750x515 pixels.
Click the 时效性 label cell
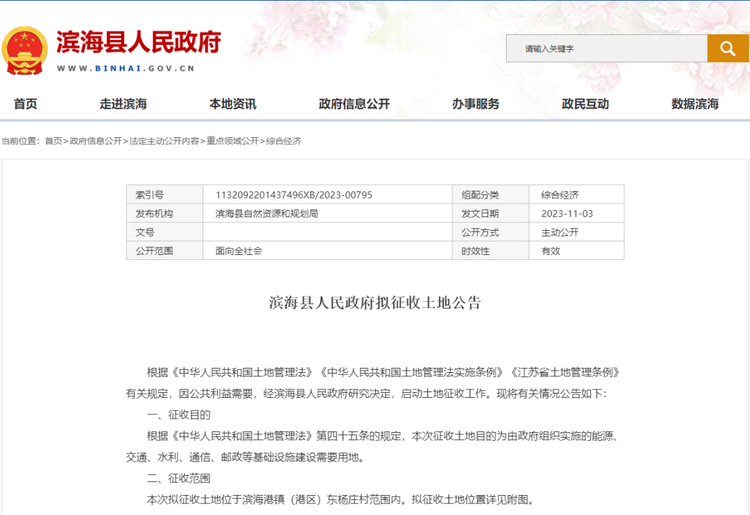tap(490, 251)
